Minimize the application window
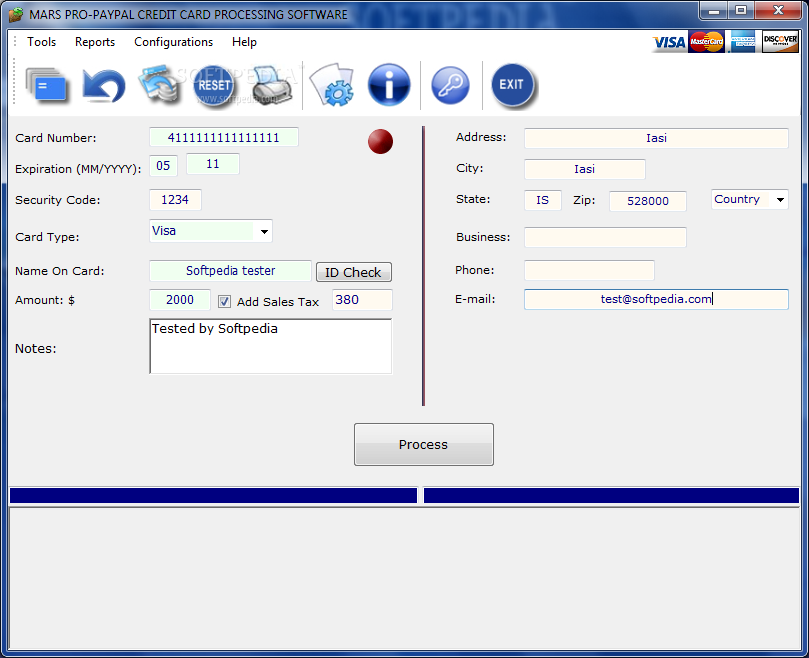The height and width of the screenshot is (658, 809). (714, 10)
